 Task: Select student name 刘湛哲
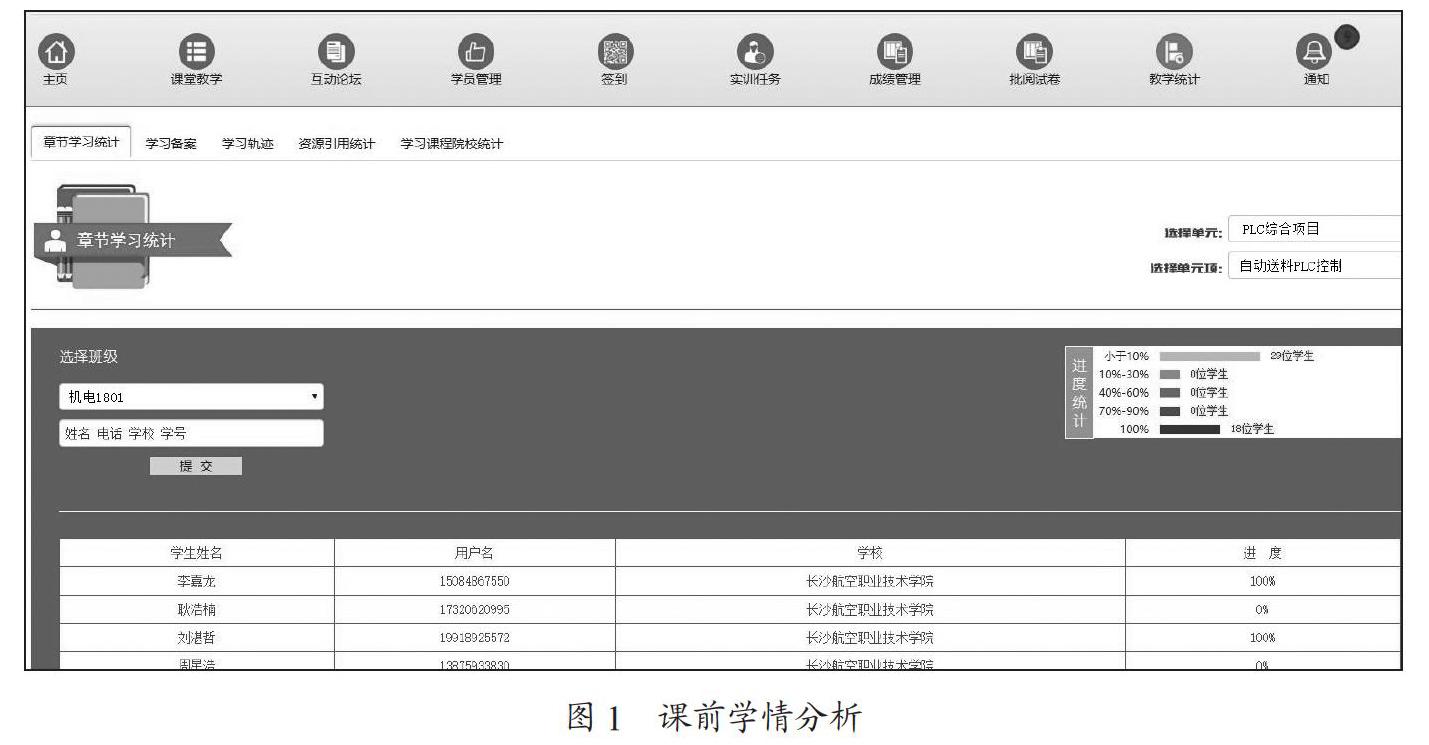(x=196, y=637)
